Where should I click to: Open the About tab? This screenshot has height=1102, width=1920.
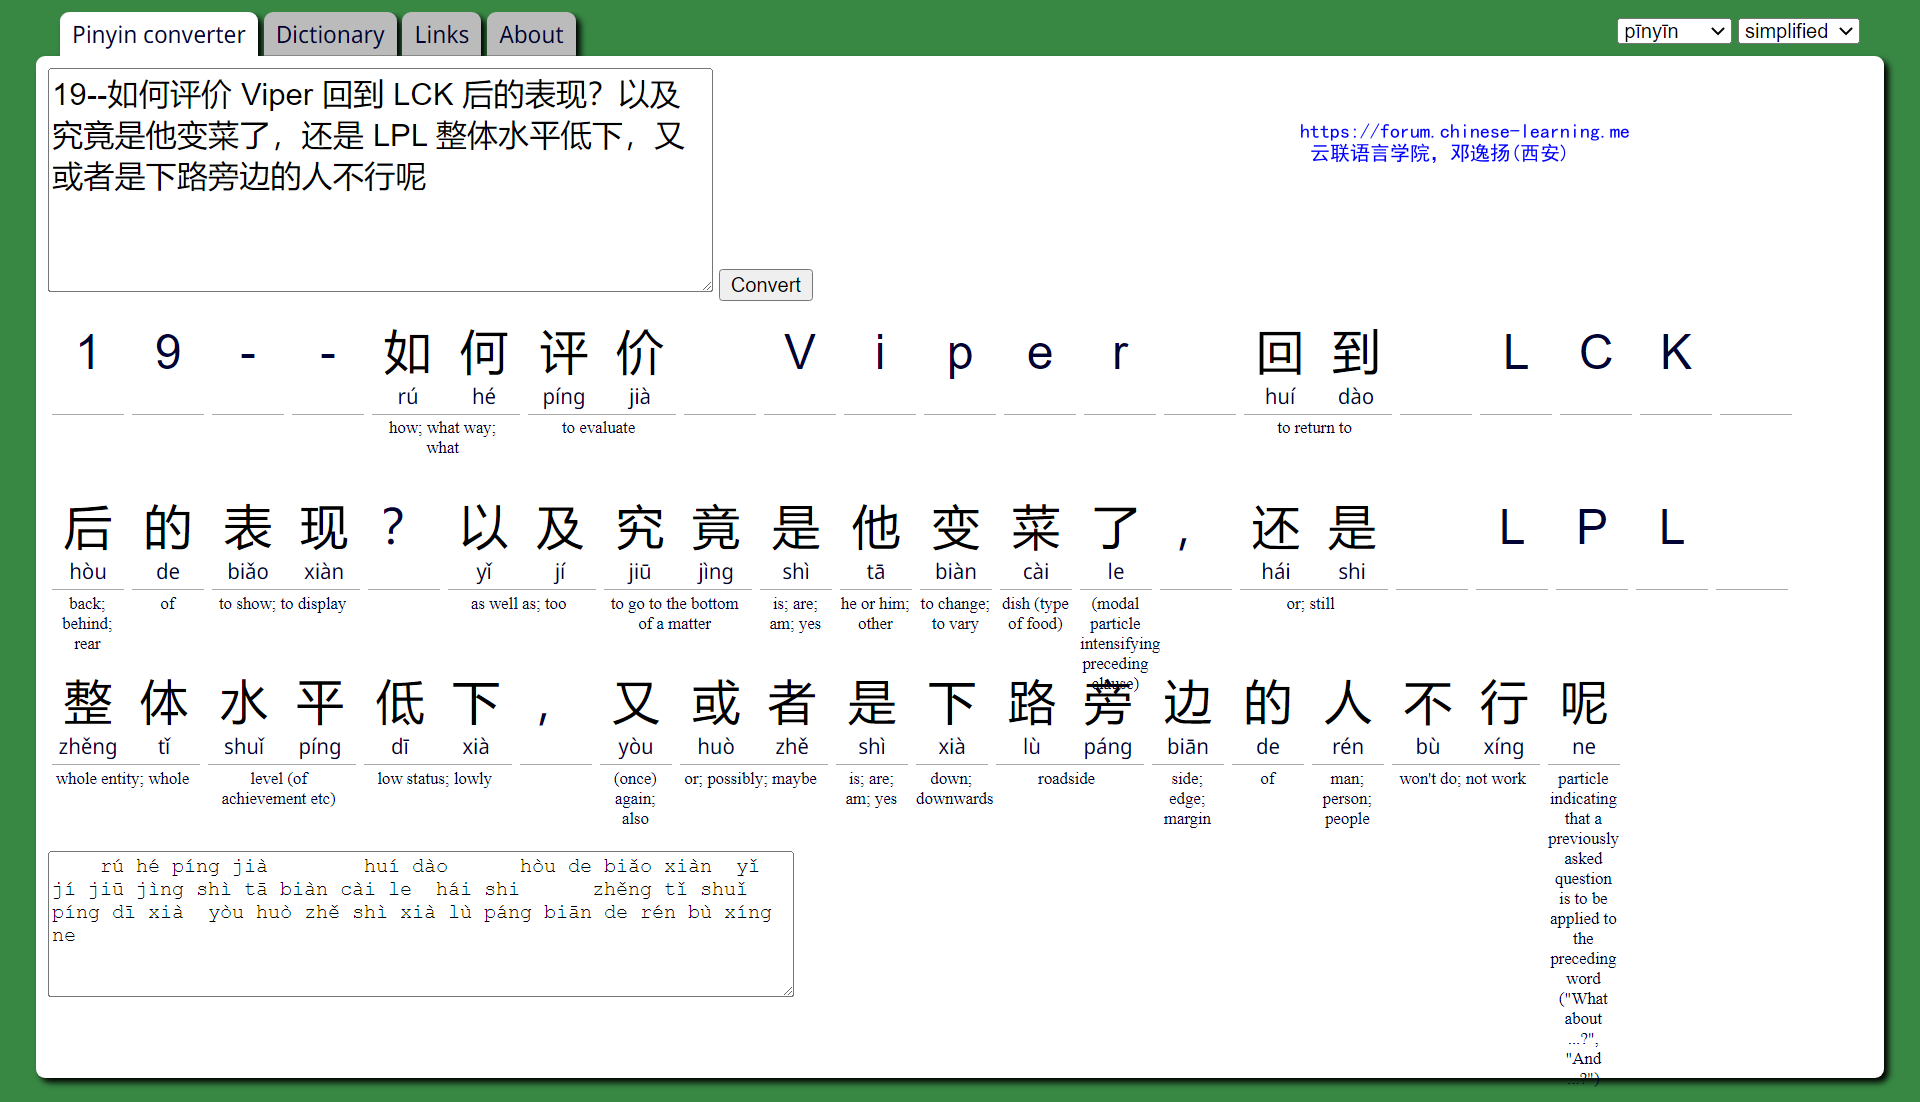coord(531,35)
